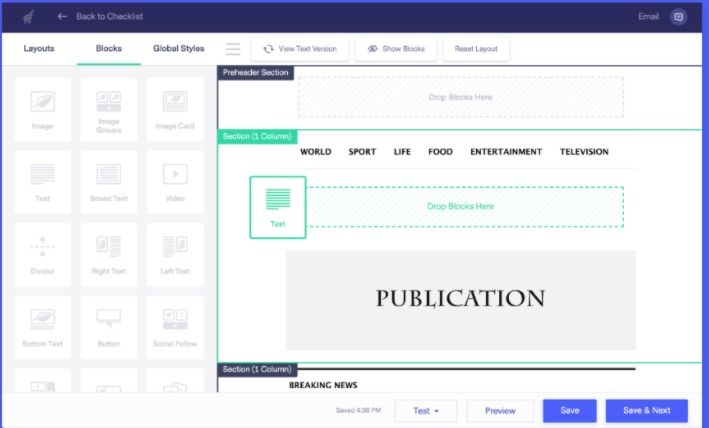Switch to the Layouts tab
This screenshot has width=709, height=428.
click(39, 48)
